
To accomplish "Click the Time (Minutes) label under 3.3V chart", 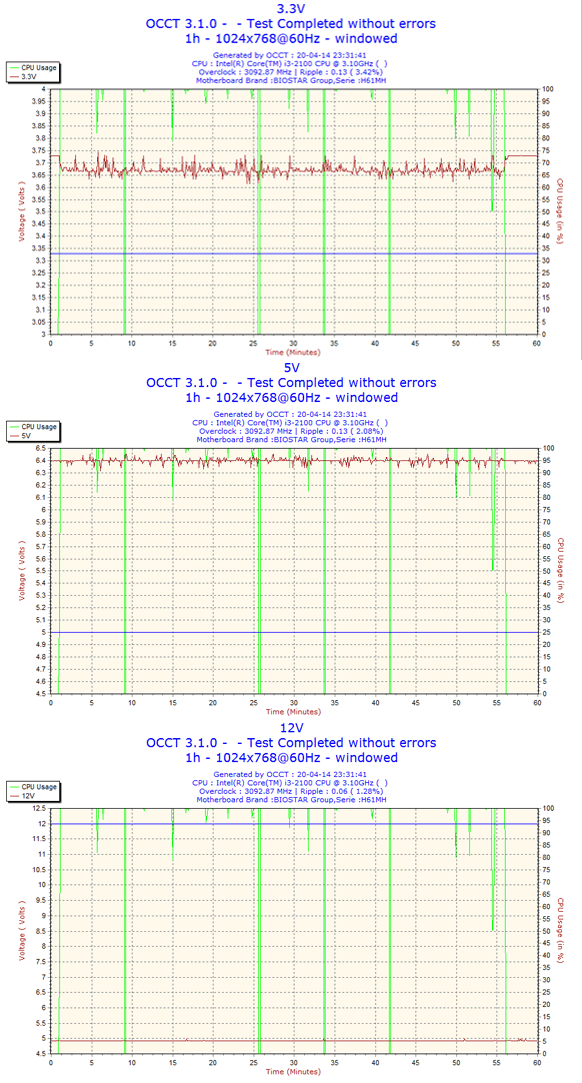I will click(x=293, y=352).
